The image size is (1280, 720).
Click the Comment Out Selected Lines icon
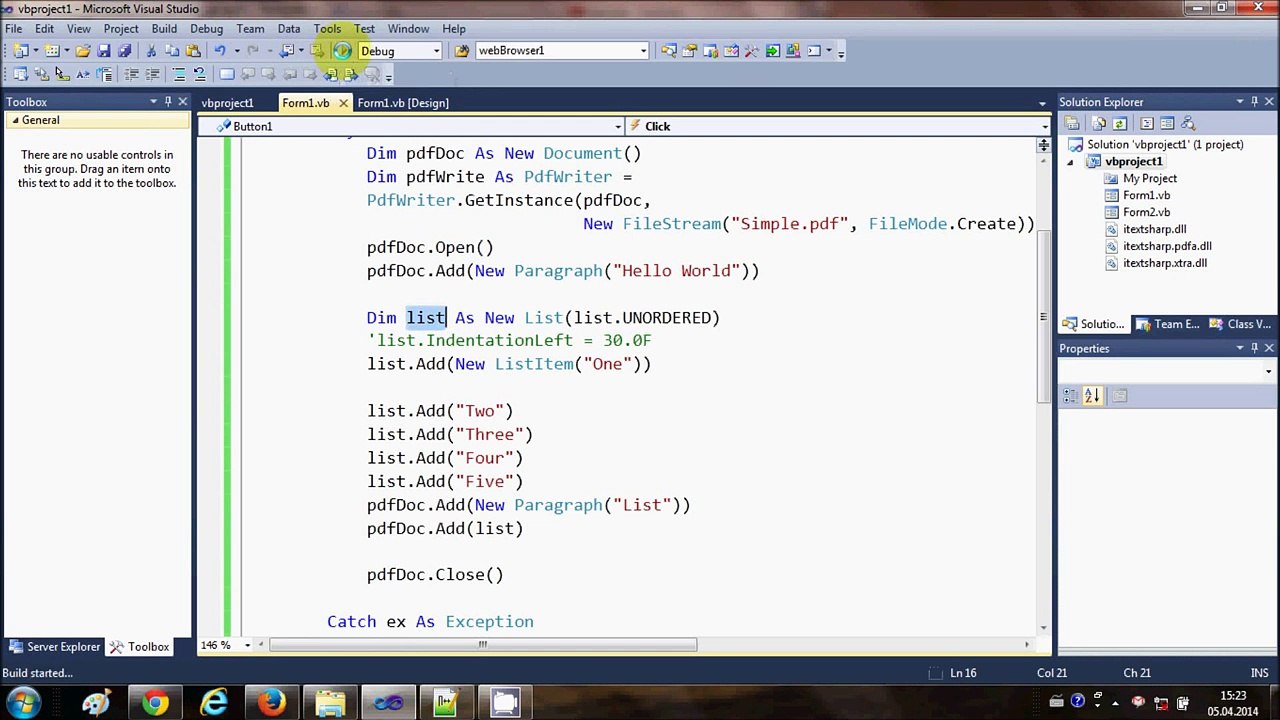tap(179, 74)
